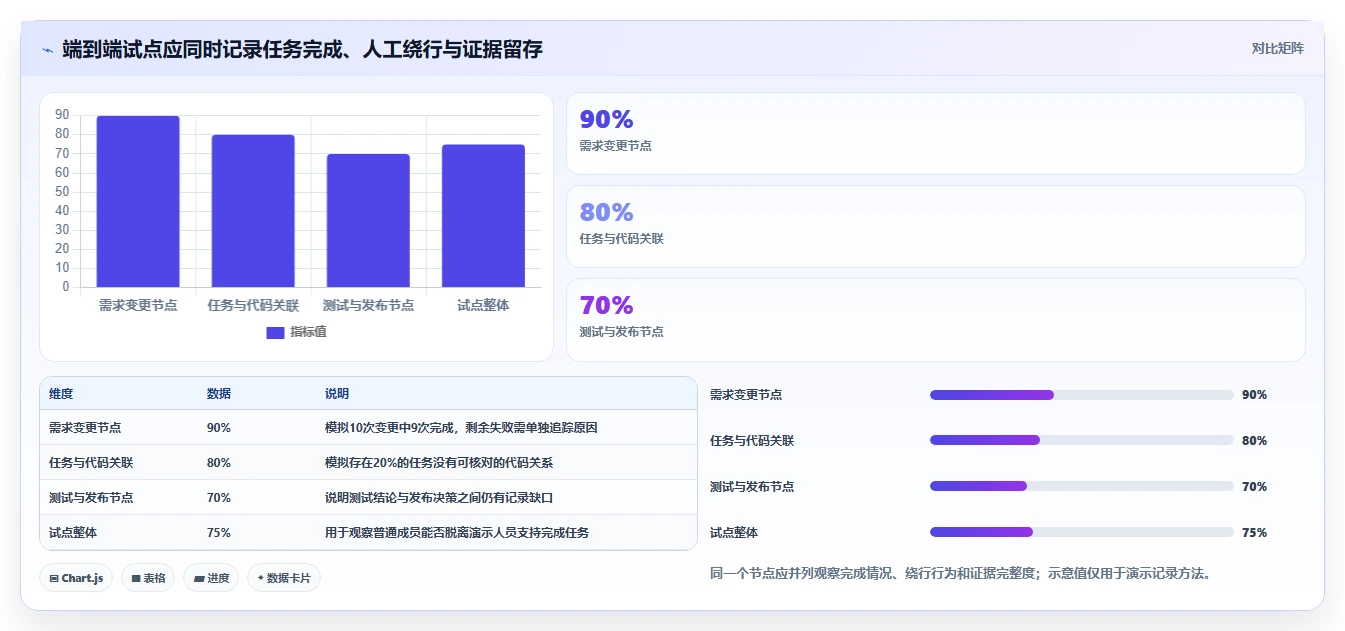Click the 对比矩阵 label in the header
Viewport: 1345px width, 631px height.
point(1277,48)
